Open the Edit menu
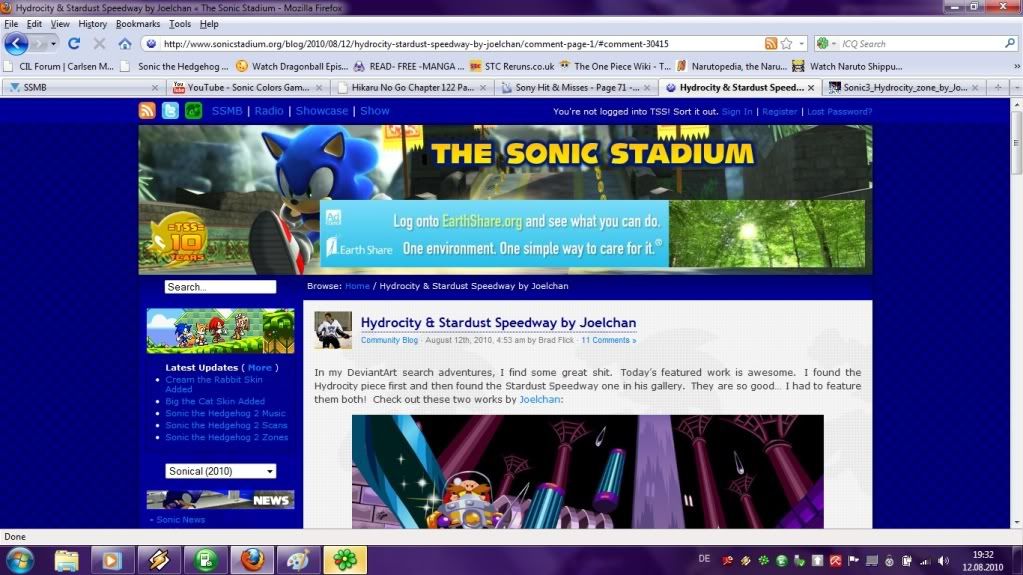 (x=34, y=24)
